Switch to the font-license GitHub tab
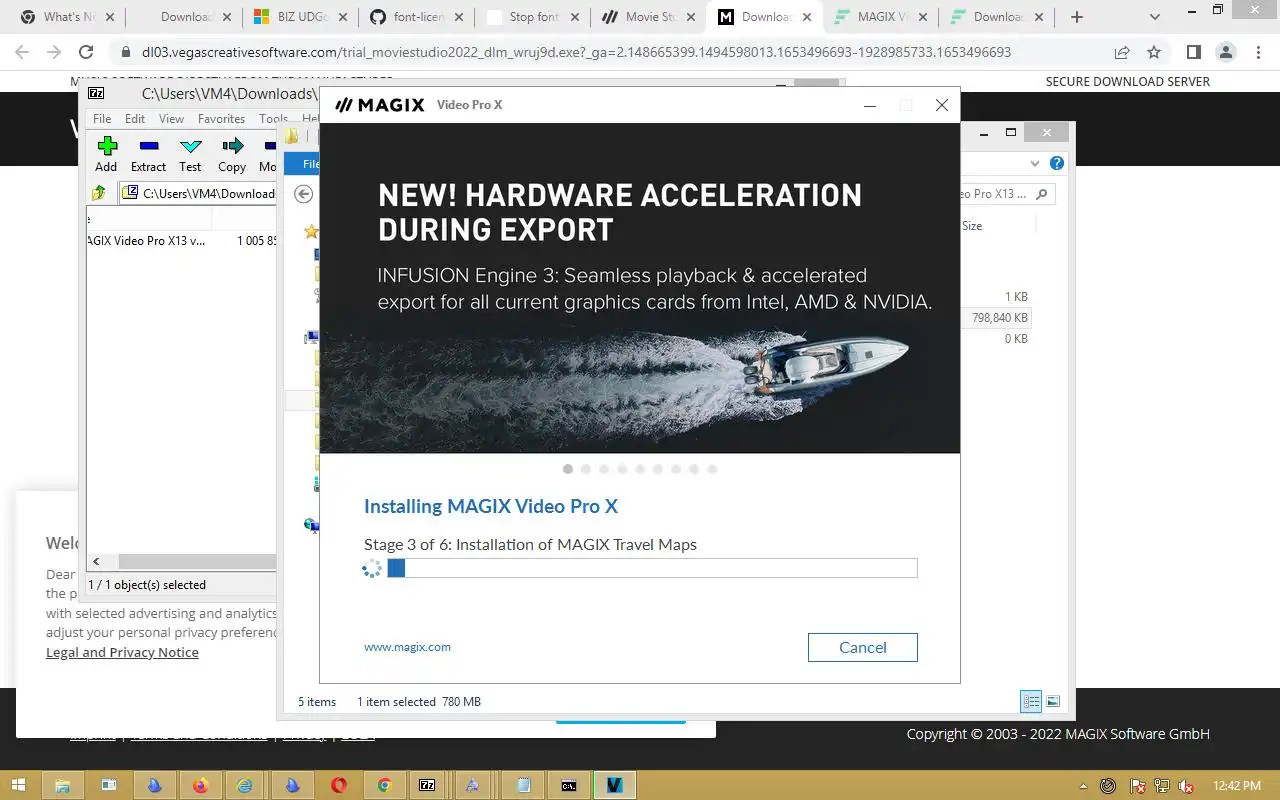The height and width of the screenshot is (800, 1280). coord(416,17)
